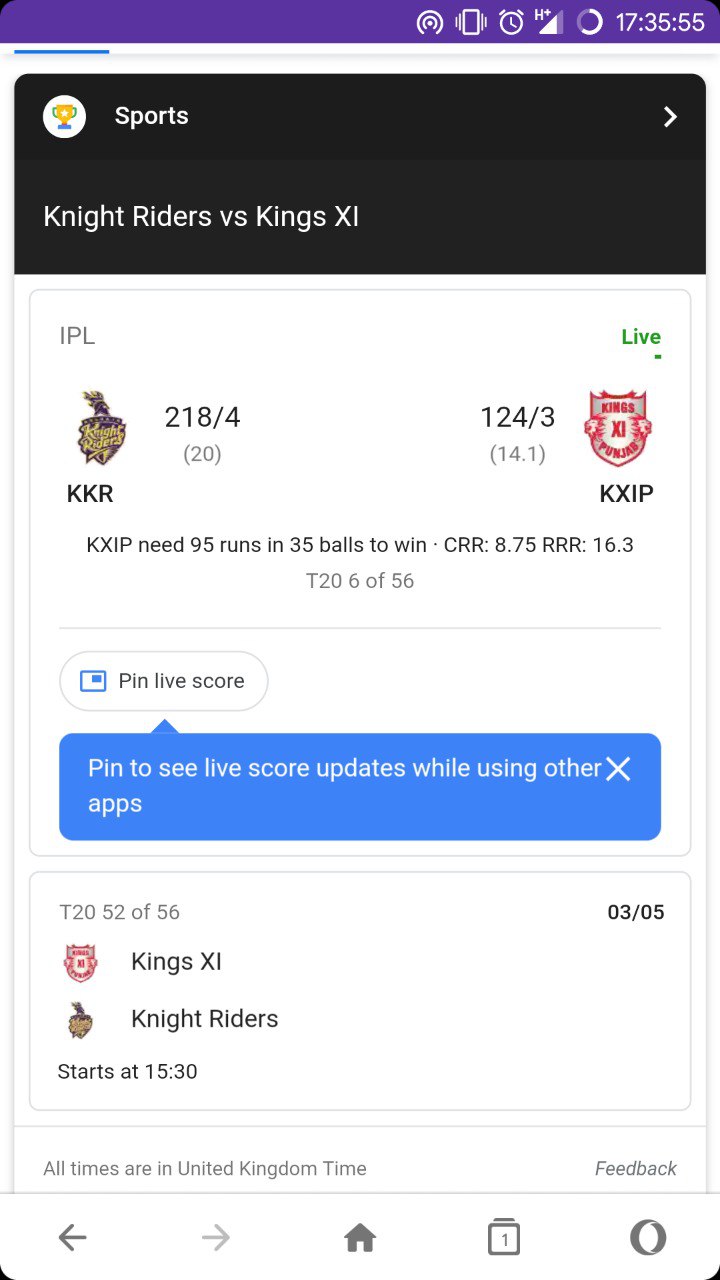The image size is (720, 1280).
Task: Open Knight Riders vs Kings XI header
Action: [x=201, y=217]
